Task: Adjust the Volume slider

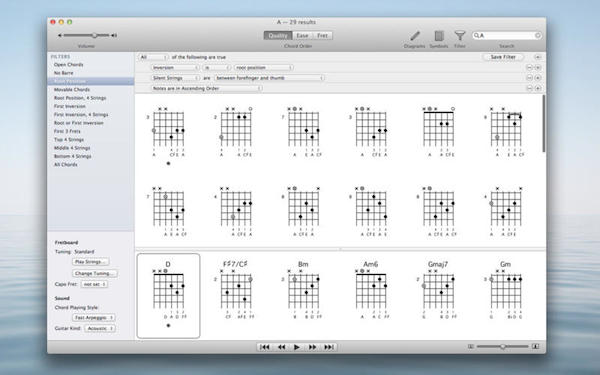Action: tap(86, 35)
